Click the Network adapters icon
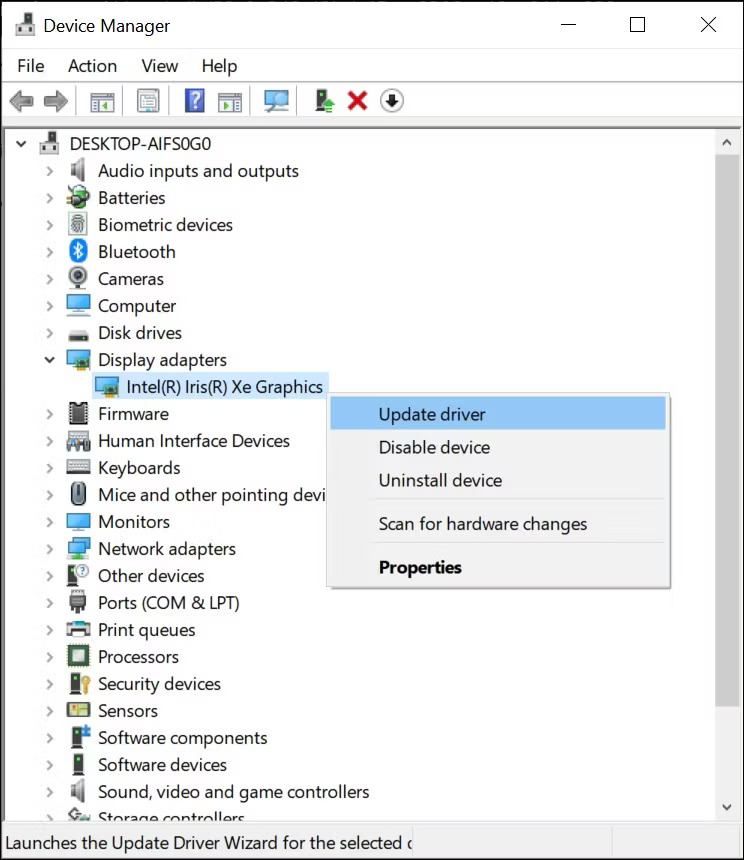Screen dimensions: 744x860 (x=78, y=548)
